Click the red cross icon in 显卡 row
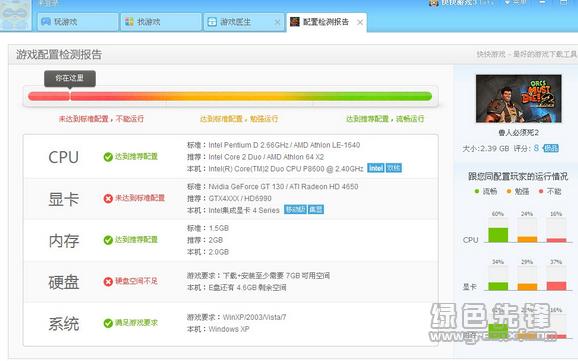Image resolution: width=578 pixels, height=361 pixels. (108, 199)
